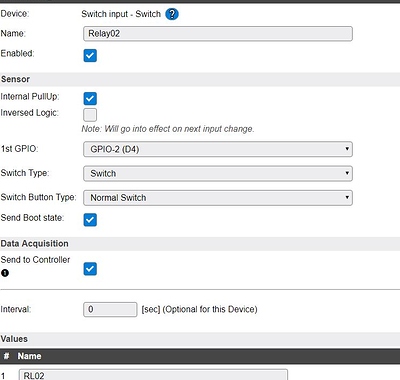This screenshot has height=380, width=400.
Task: Toggle the Internal PullUp checkbox
Action: pos(90,98)
